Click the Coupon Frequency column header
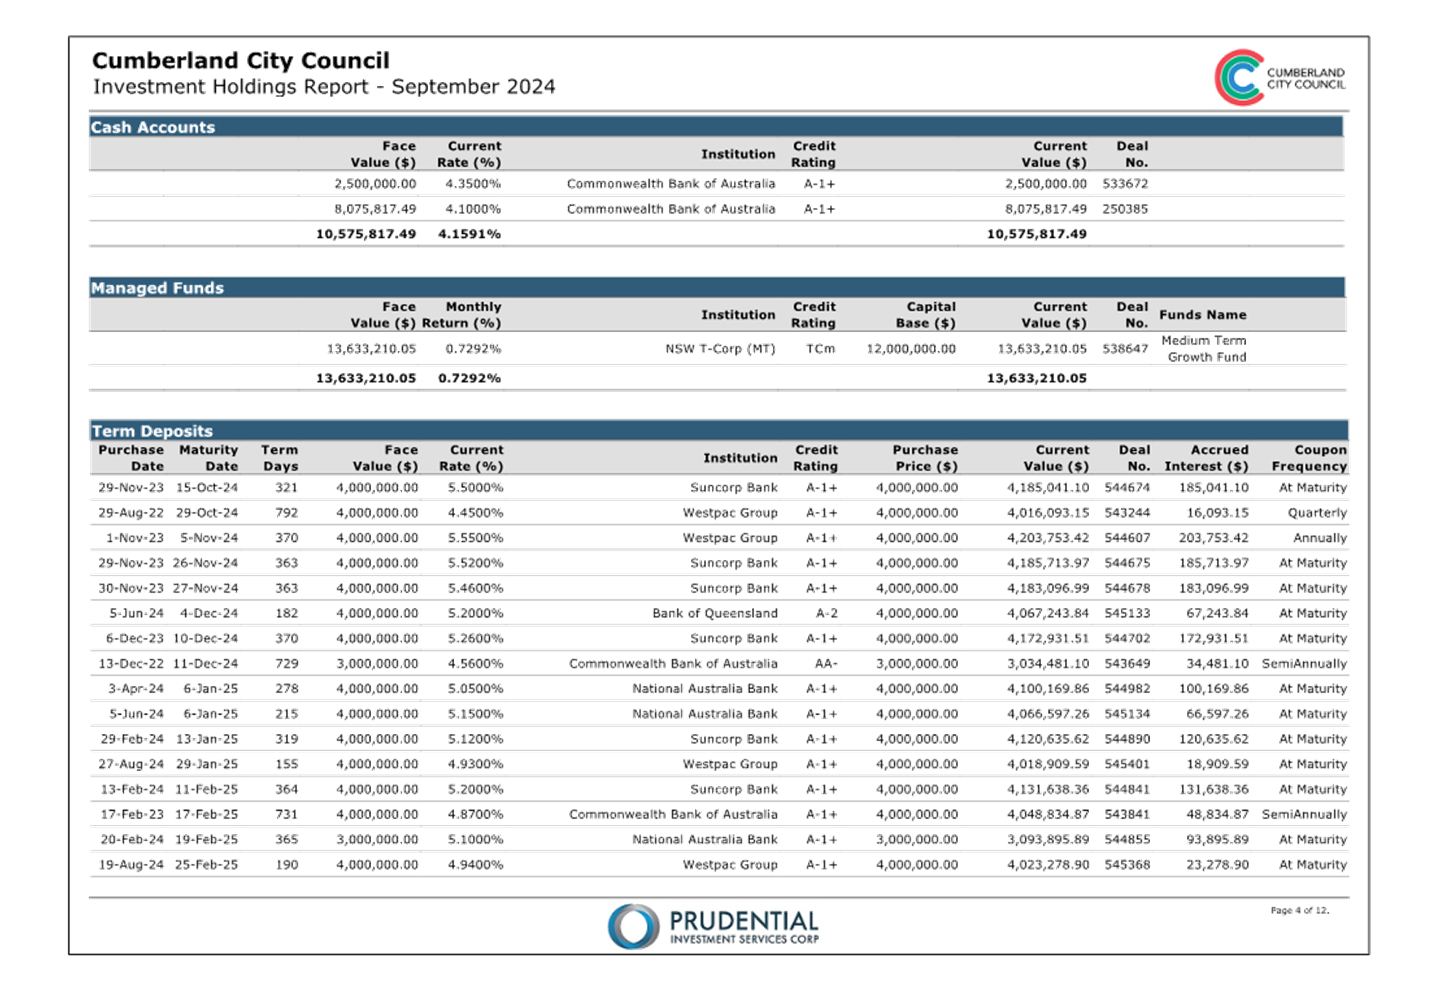 click(x=1309, y=458)
